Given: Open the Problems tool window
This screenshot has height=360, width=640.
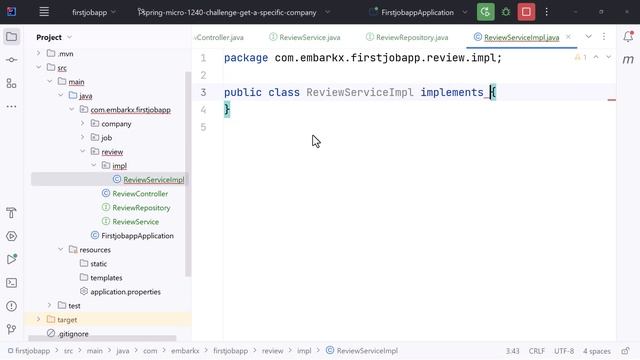Looking at the screenshot, I should coord(11,306).
